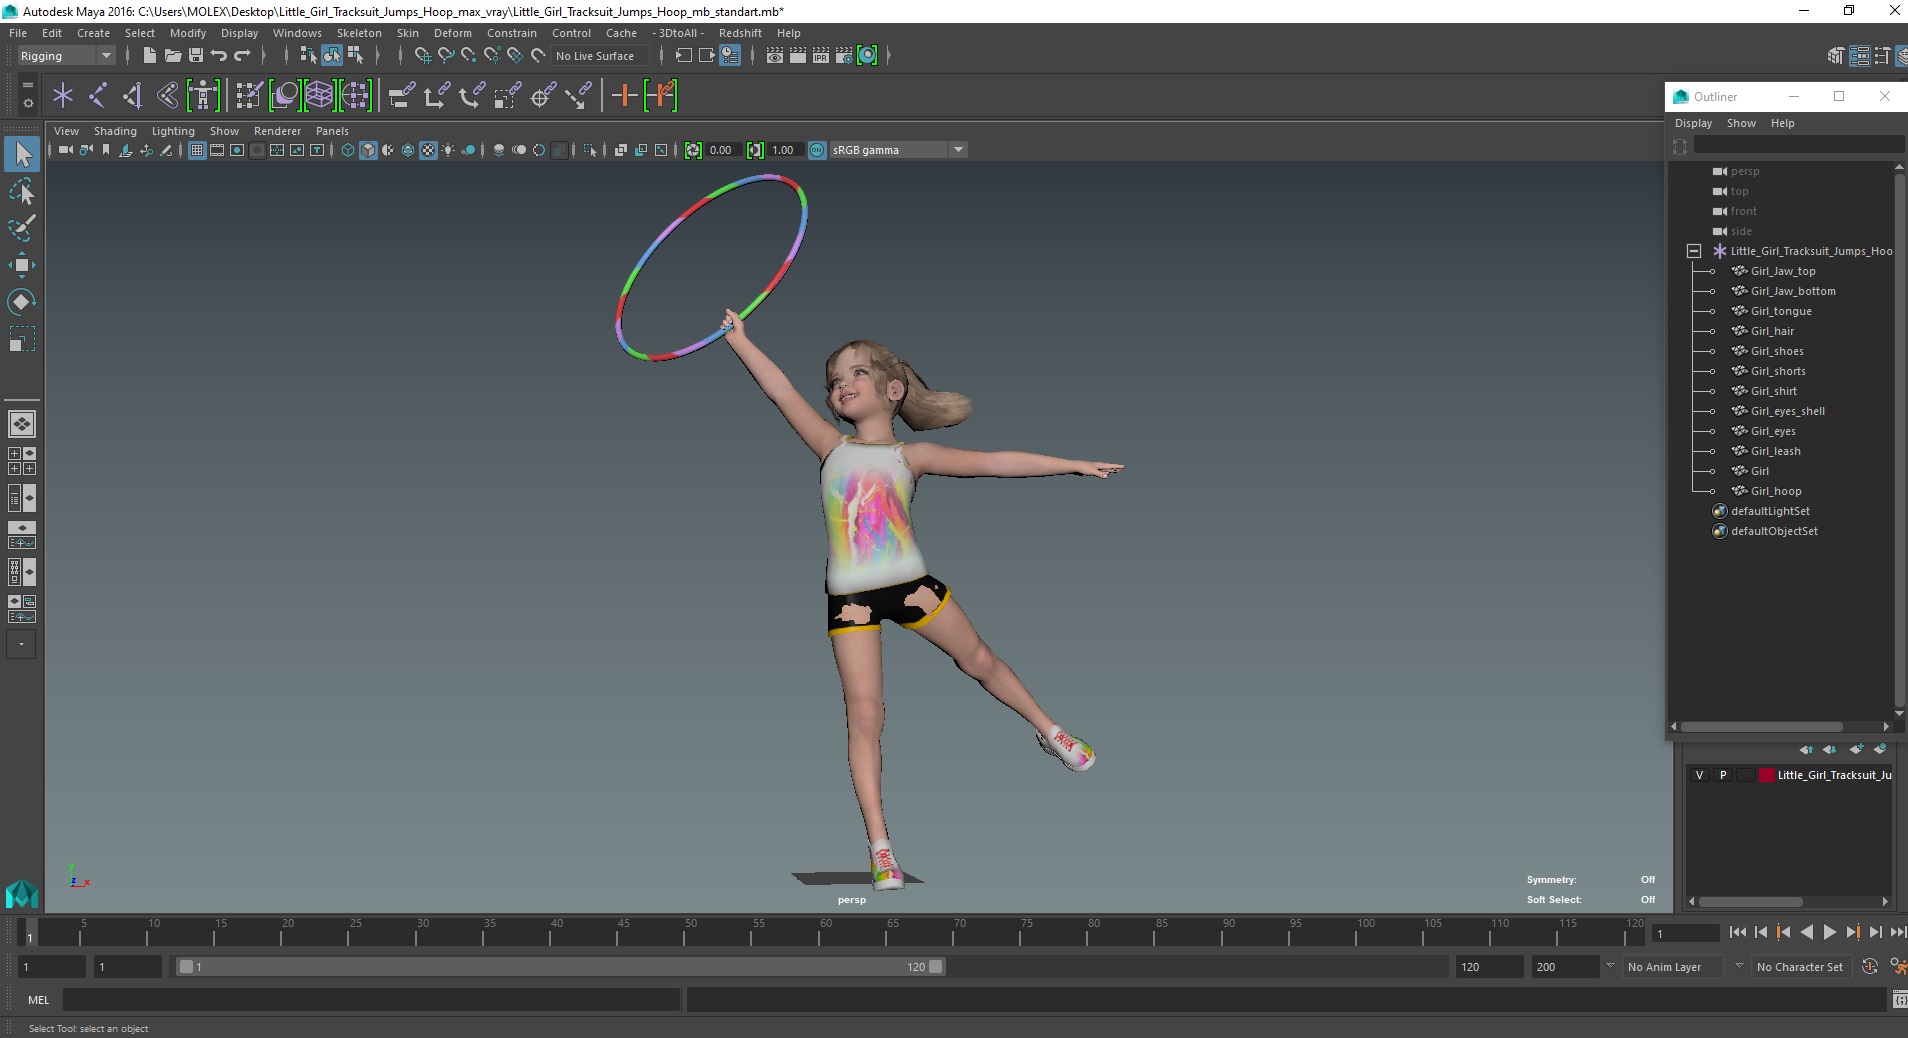
Task: Click the Open Scene folder icon
Action: pos(172,56)
